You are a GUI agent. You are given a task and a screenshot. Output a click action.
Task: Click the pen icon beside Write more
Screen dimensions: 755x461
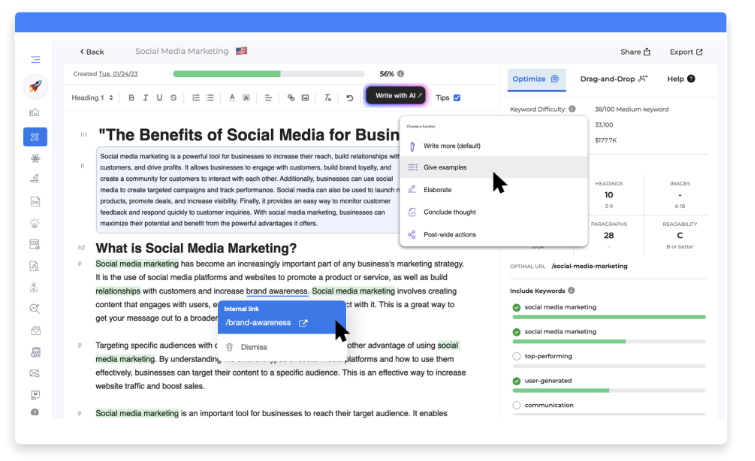412,146
